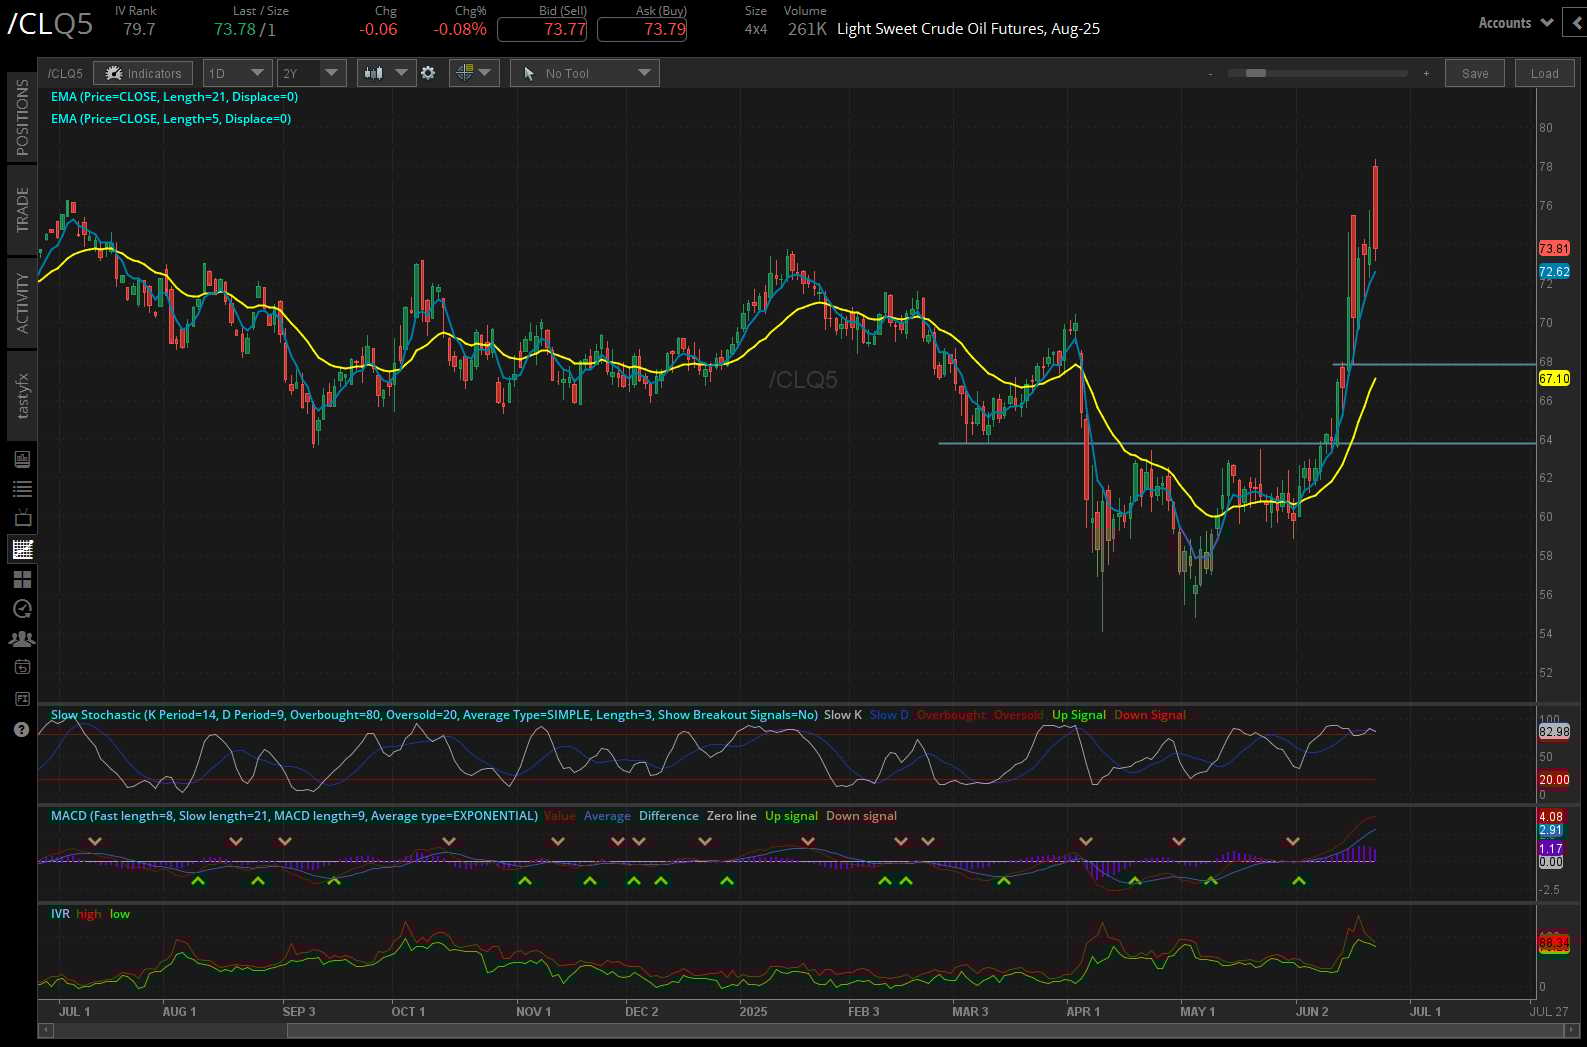Screen dimensions: 1587x1047
Task: Switch to the tastyfx tab
Action: click(22, 396)
